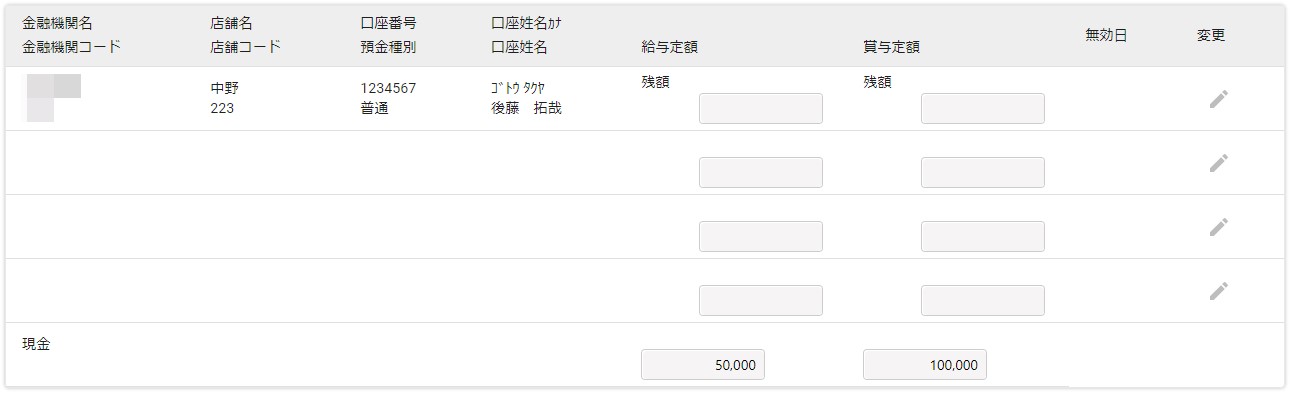Viewport: 1293px width, 395px height.
Task: Click the edit pencil for the 中野 account row
Action: click(1218, 98)
